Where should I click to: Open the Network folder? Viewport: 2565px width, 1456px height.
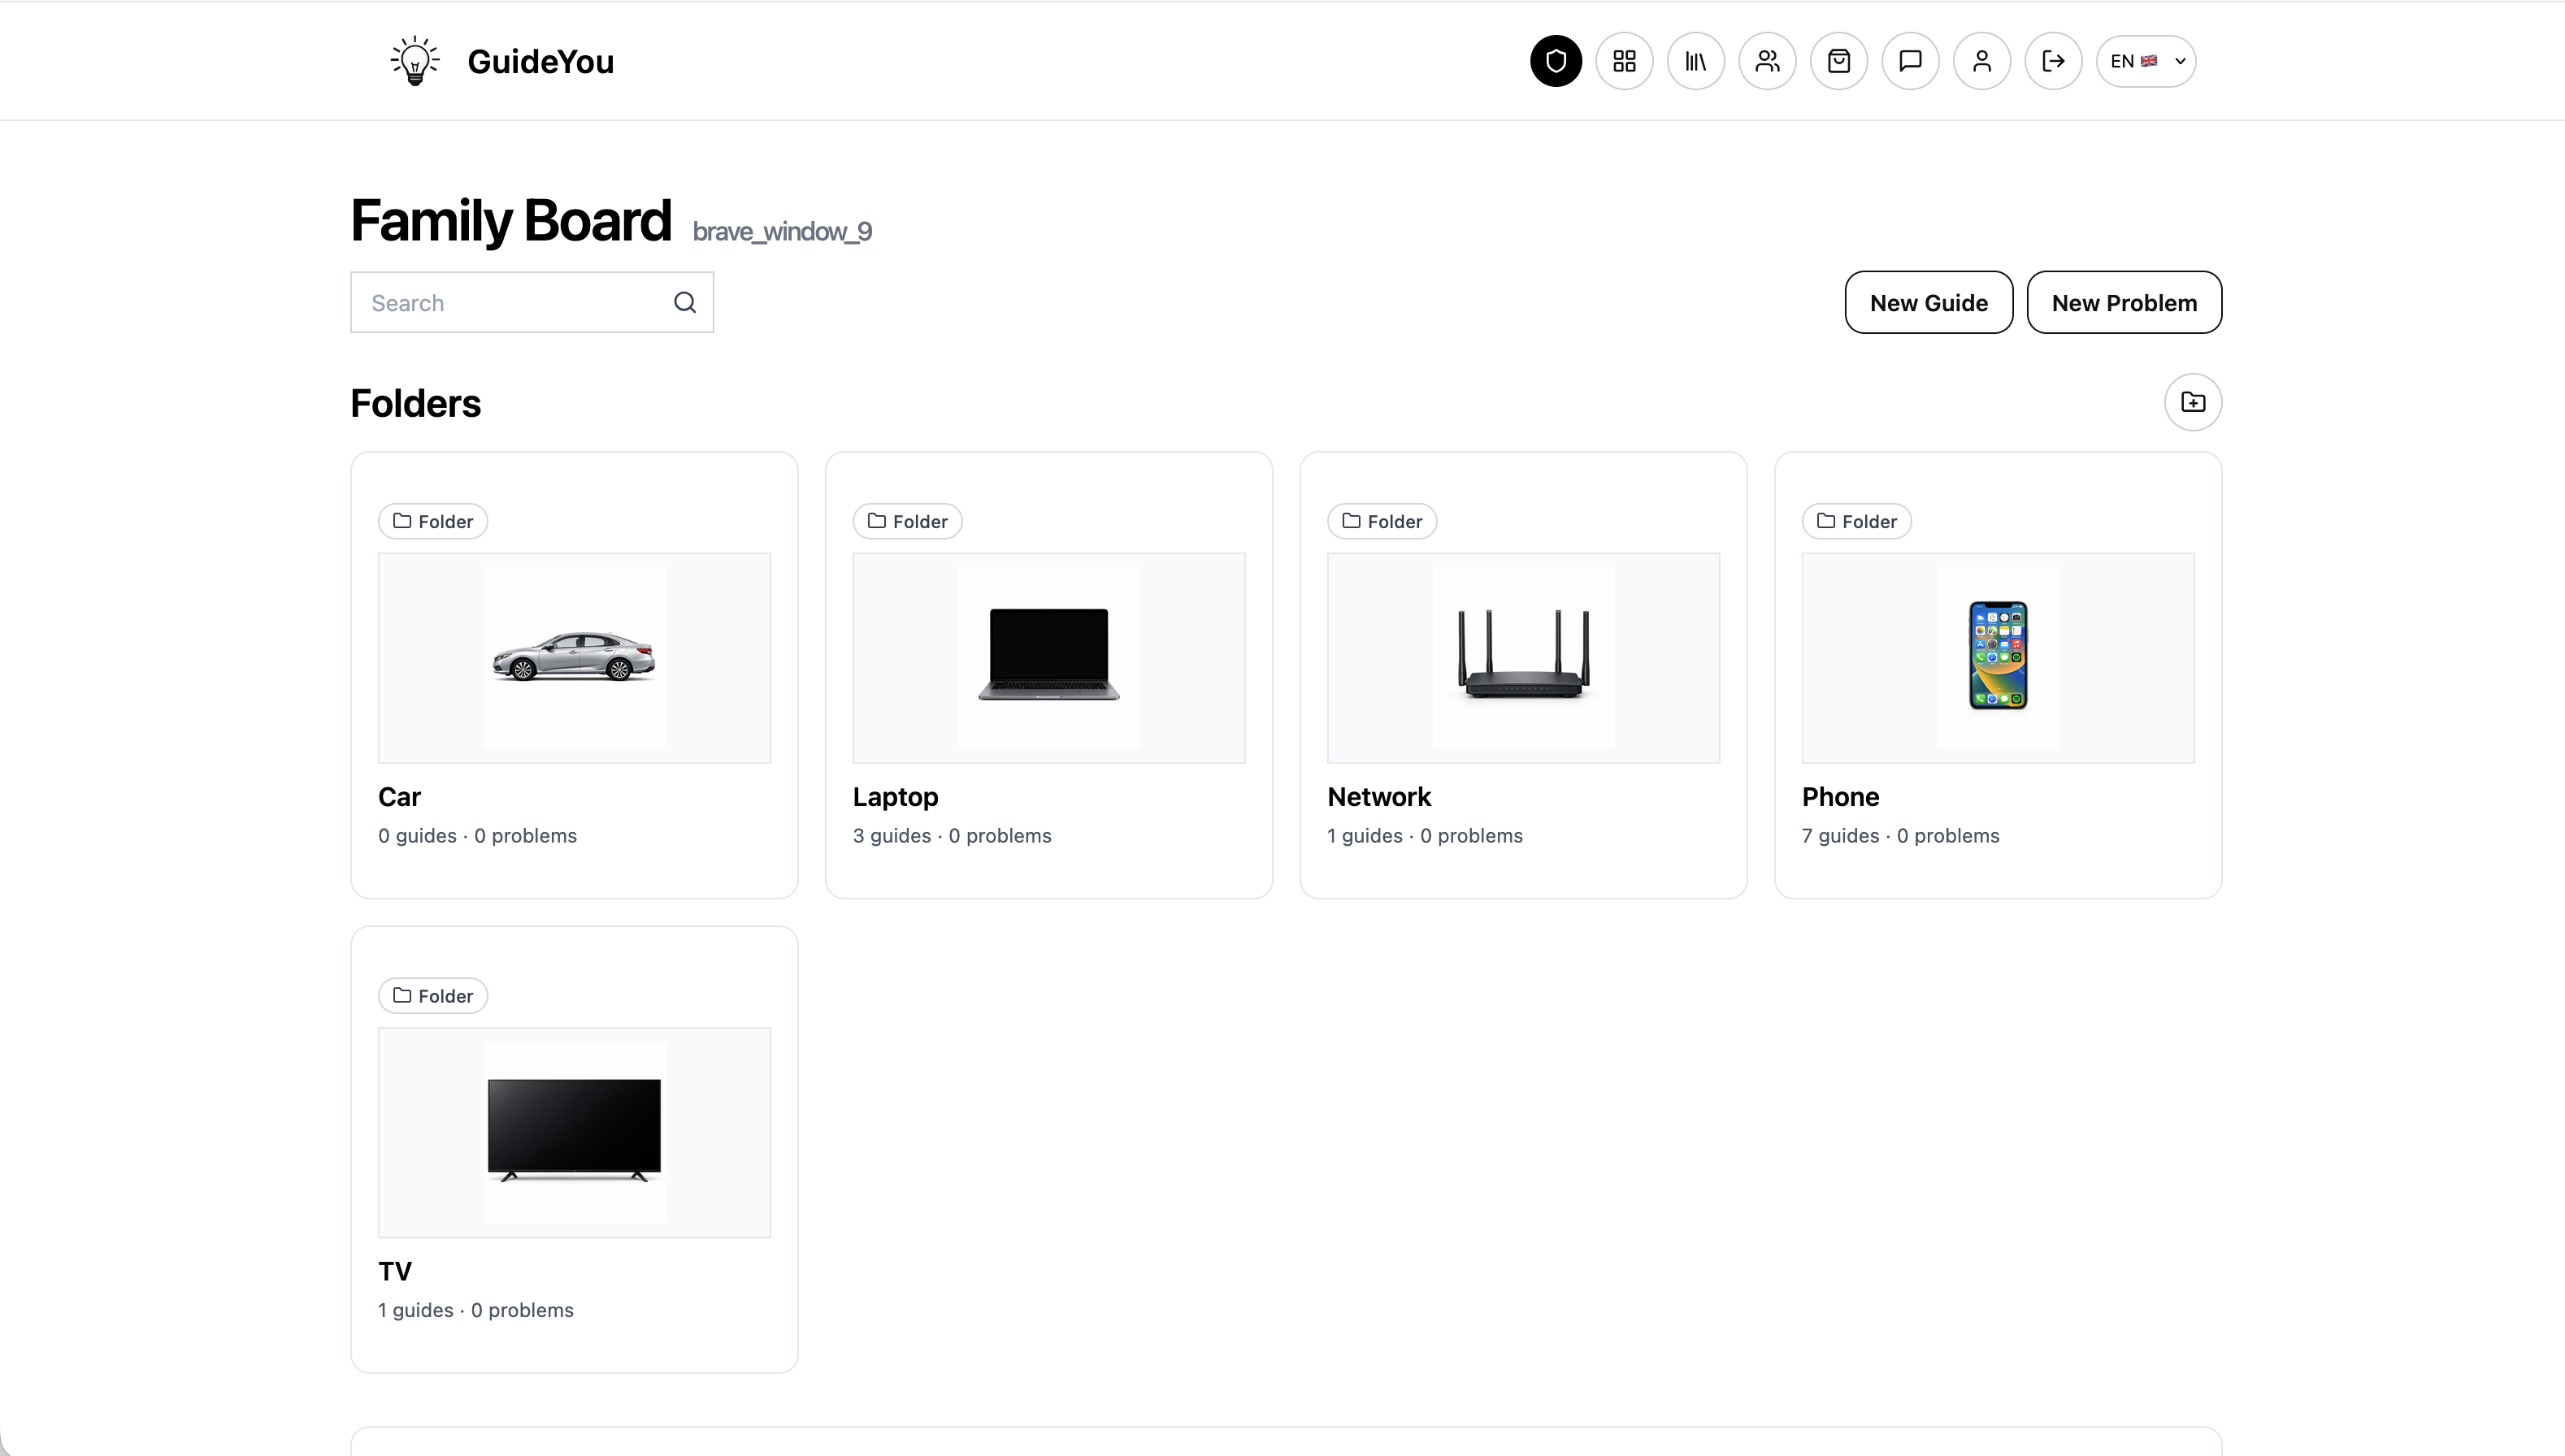[1379, 797]
